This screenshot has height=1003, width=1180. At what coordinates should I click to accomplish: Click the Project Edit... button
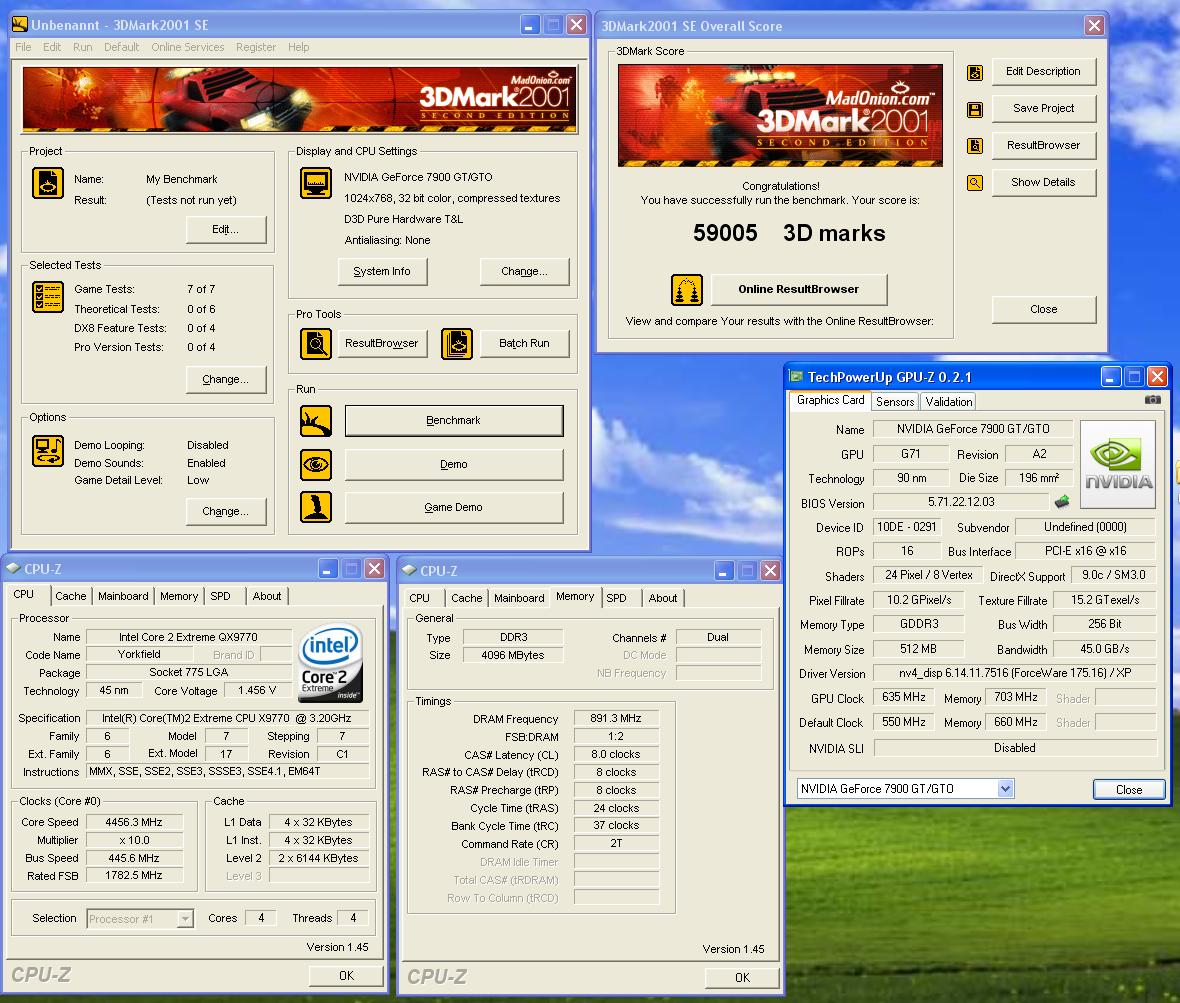click(226, 229)
